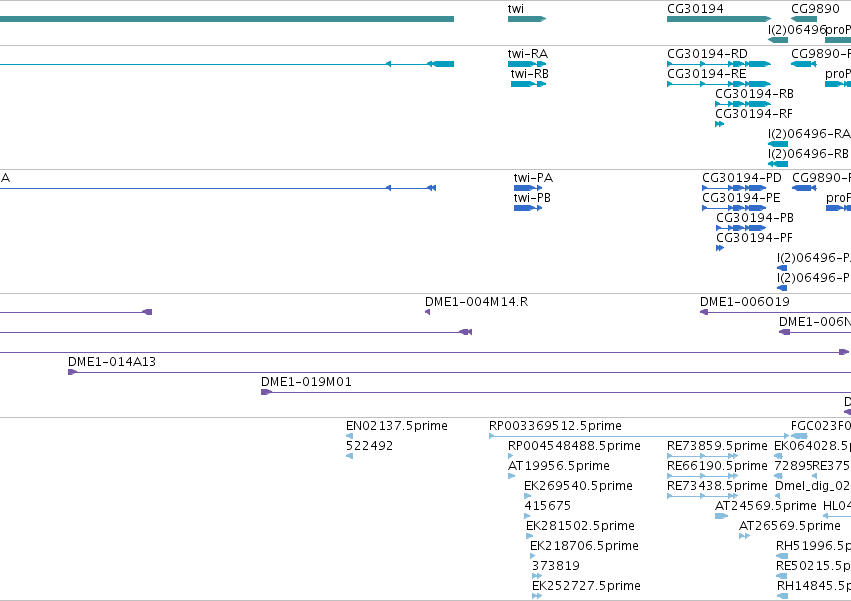Click the AT24569.5prime EST label
This screenshot has width=851, height=601.
pos(765,506)
